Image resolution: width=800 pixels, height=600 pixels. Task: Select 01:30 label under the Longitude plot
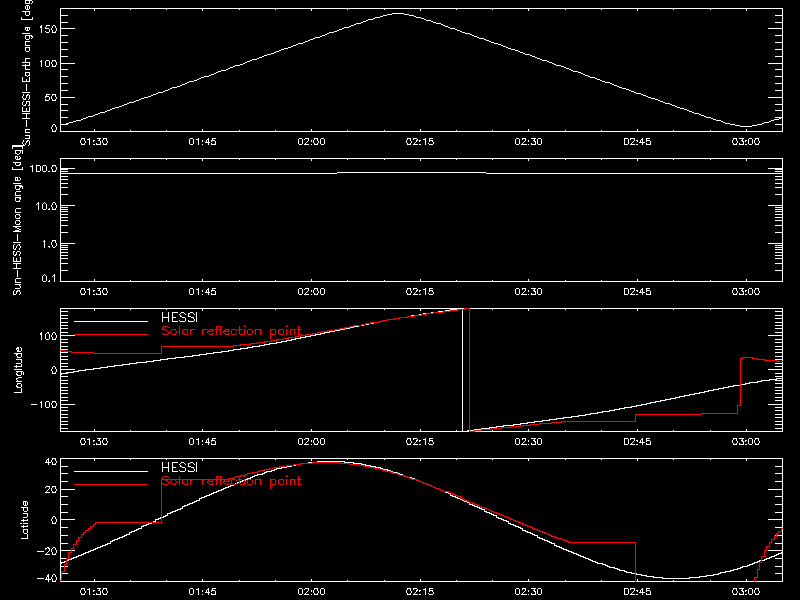(x=94, y=441)
